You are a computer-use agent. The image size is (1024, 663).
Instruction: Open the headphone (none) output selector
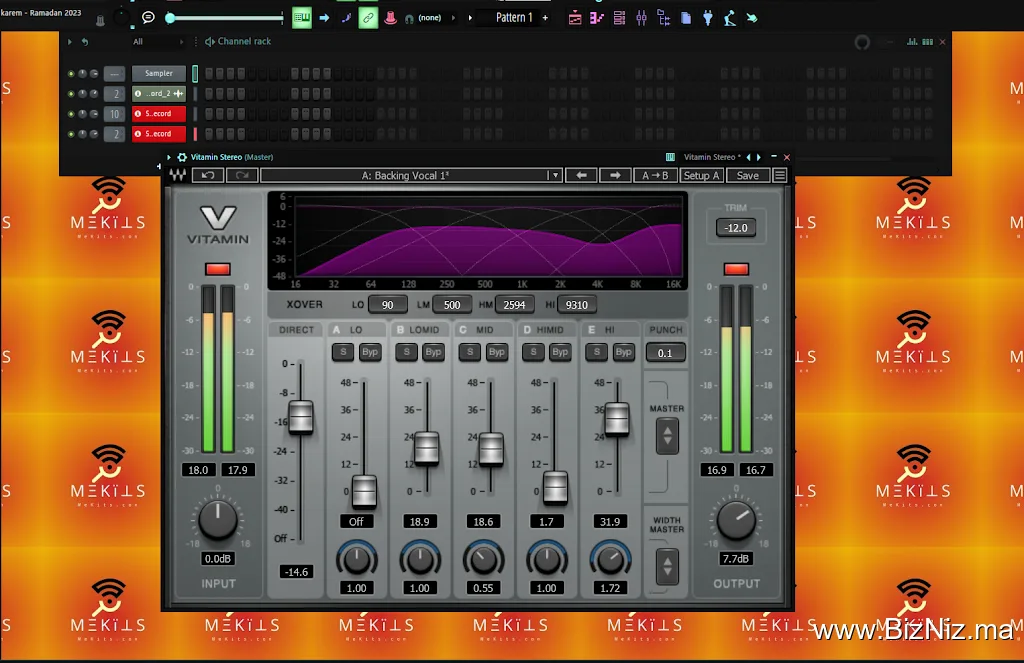[429, 18]
